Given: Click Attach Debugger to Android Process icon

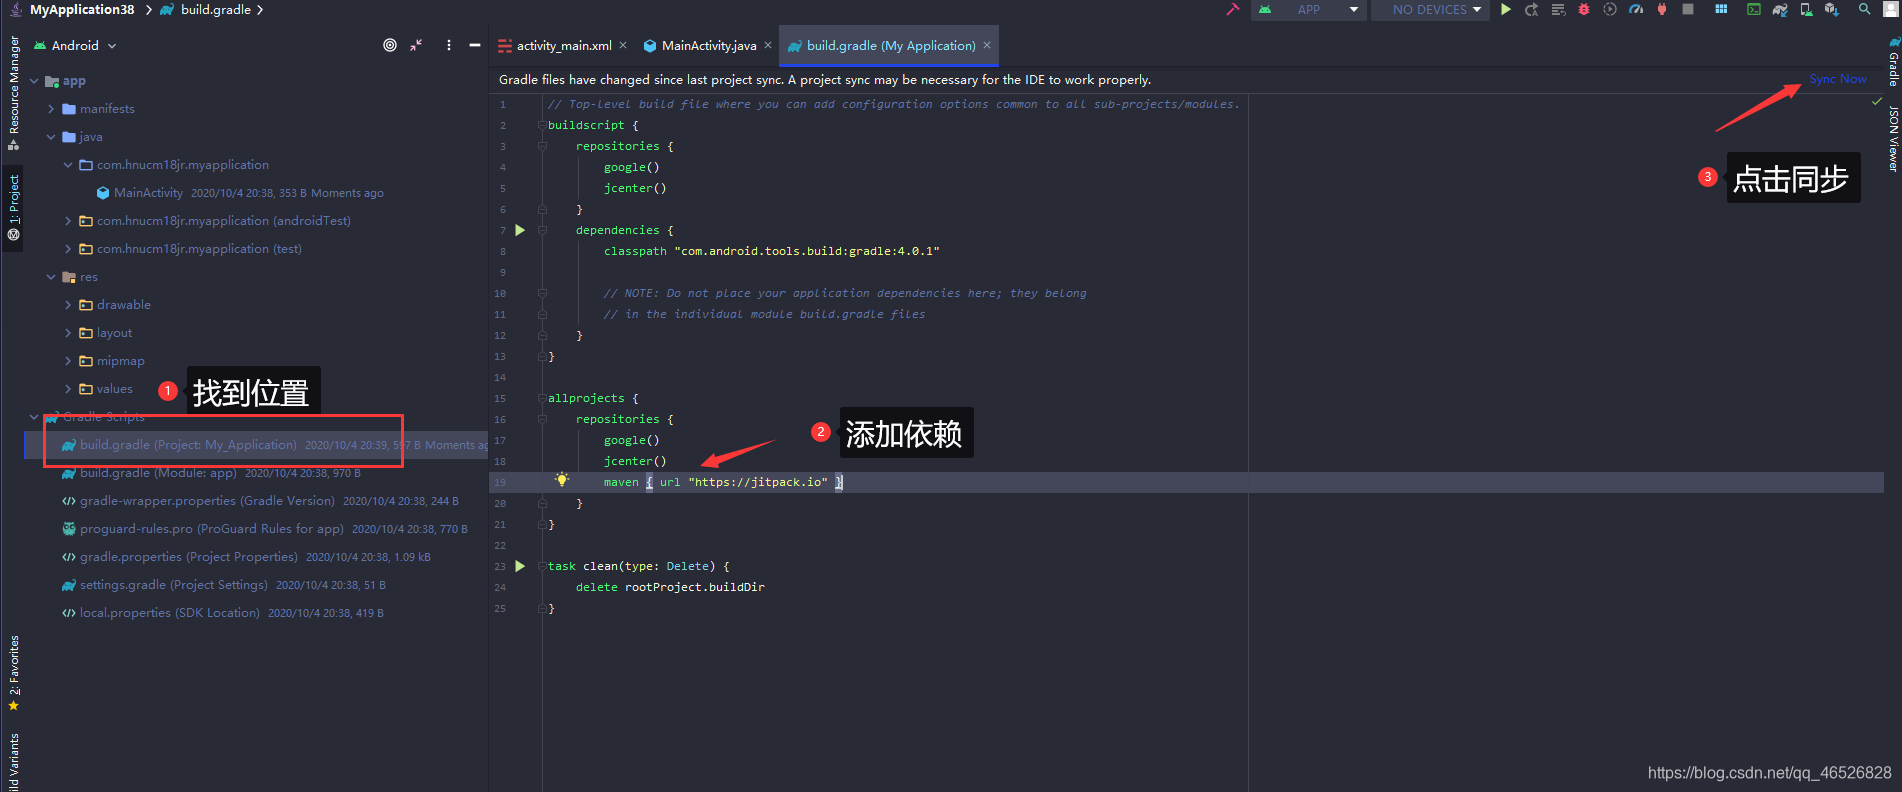Looking at the screenshot, I should tap(1662, 9).
